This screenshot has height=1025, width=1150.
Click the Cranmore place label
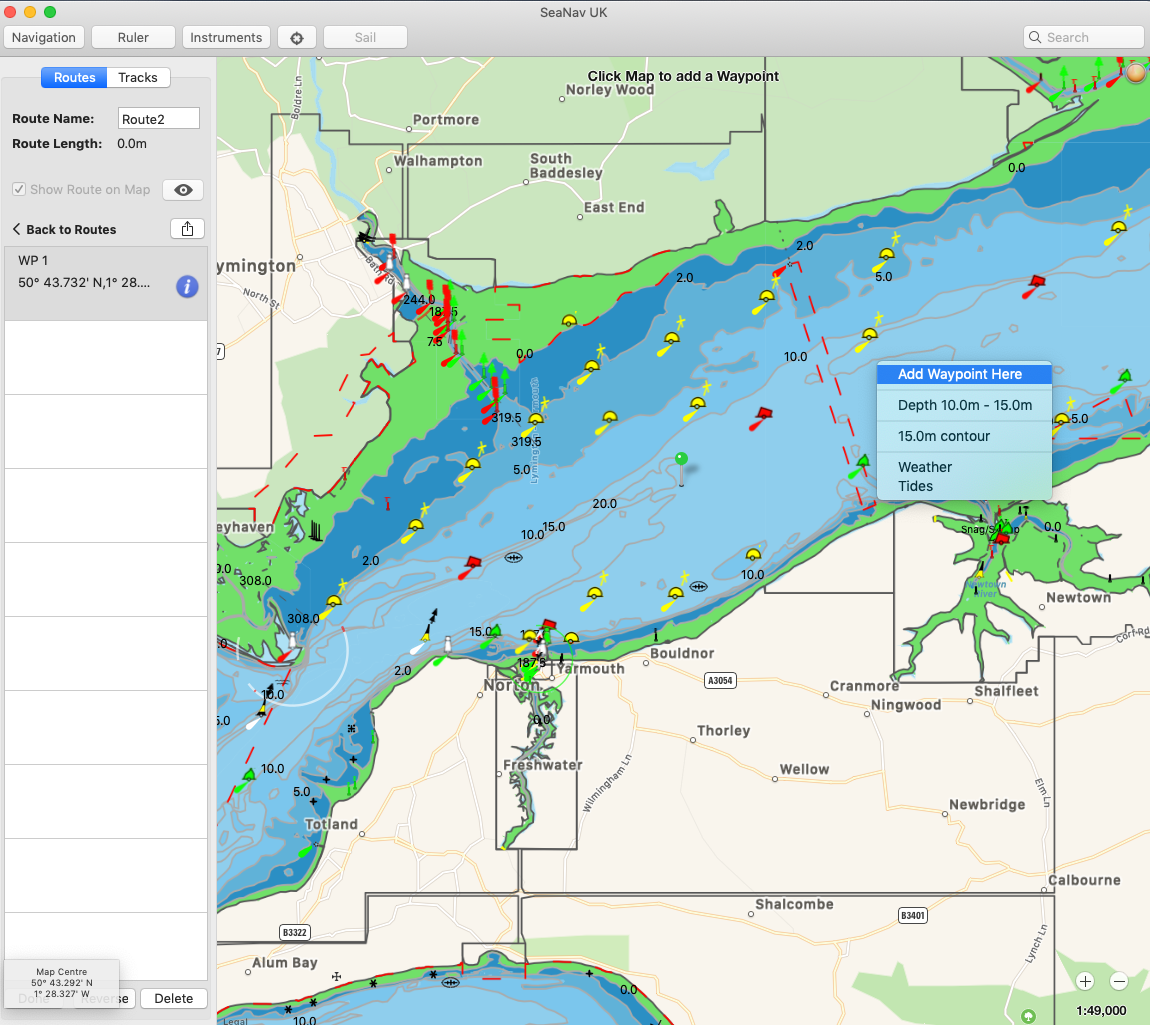click(865, 686)
